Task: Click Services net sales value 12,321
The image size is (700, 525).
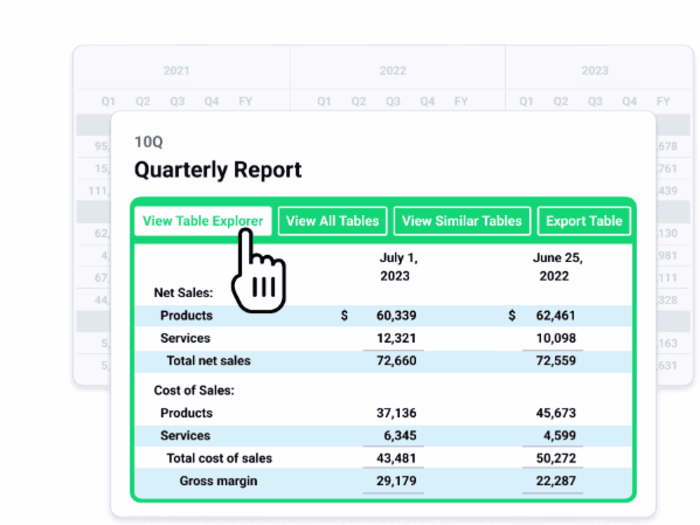Action: (x=396, y=338)
